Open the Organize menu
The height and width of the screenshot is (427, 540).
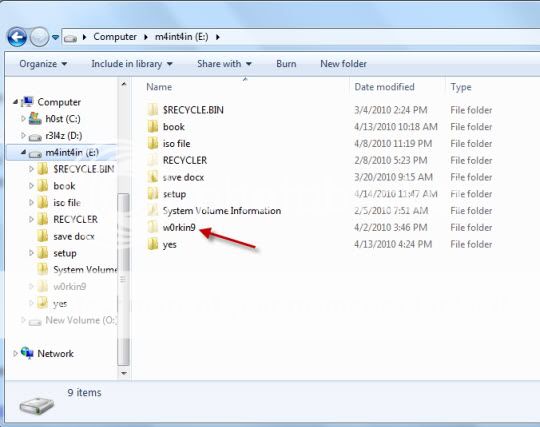(x=43, y=64)
